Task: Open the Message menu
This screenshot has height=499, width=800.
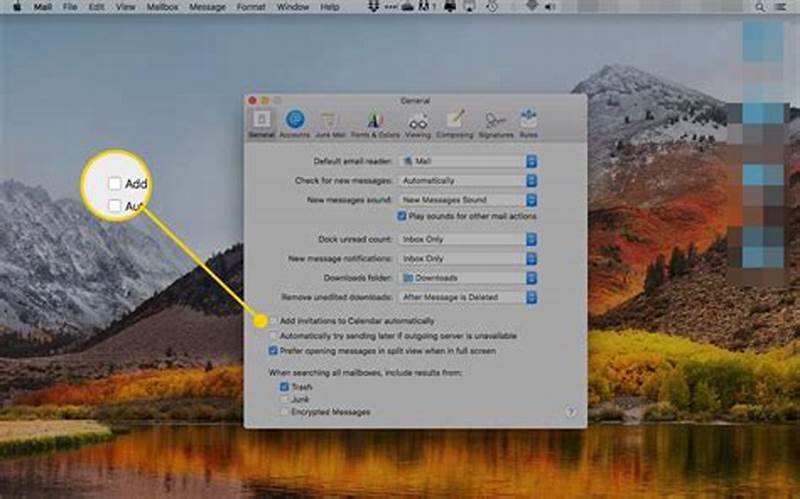Action: click(207, 7)
